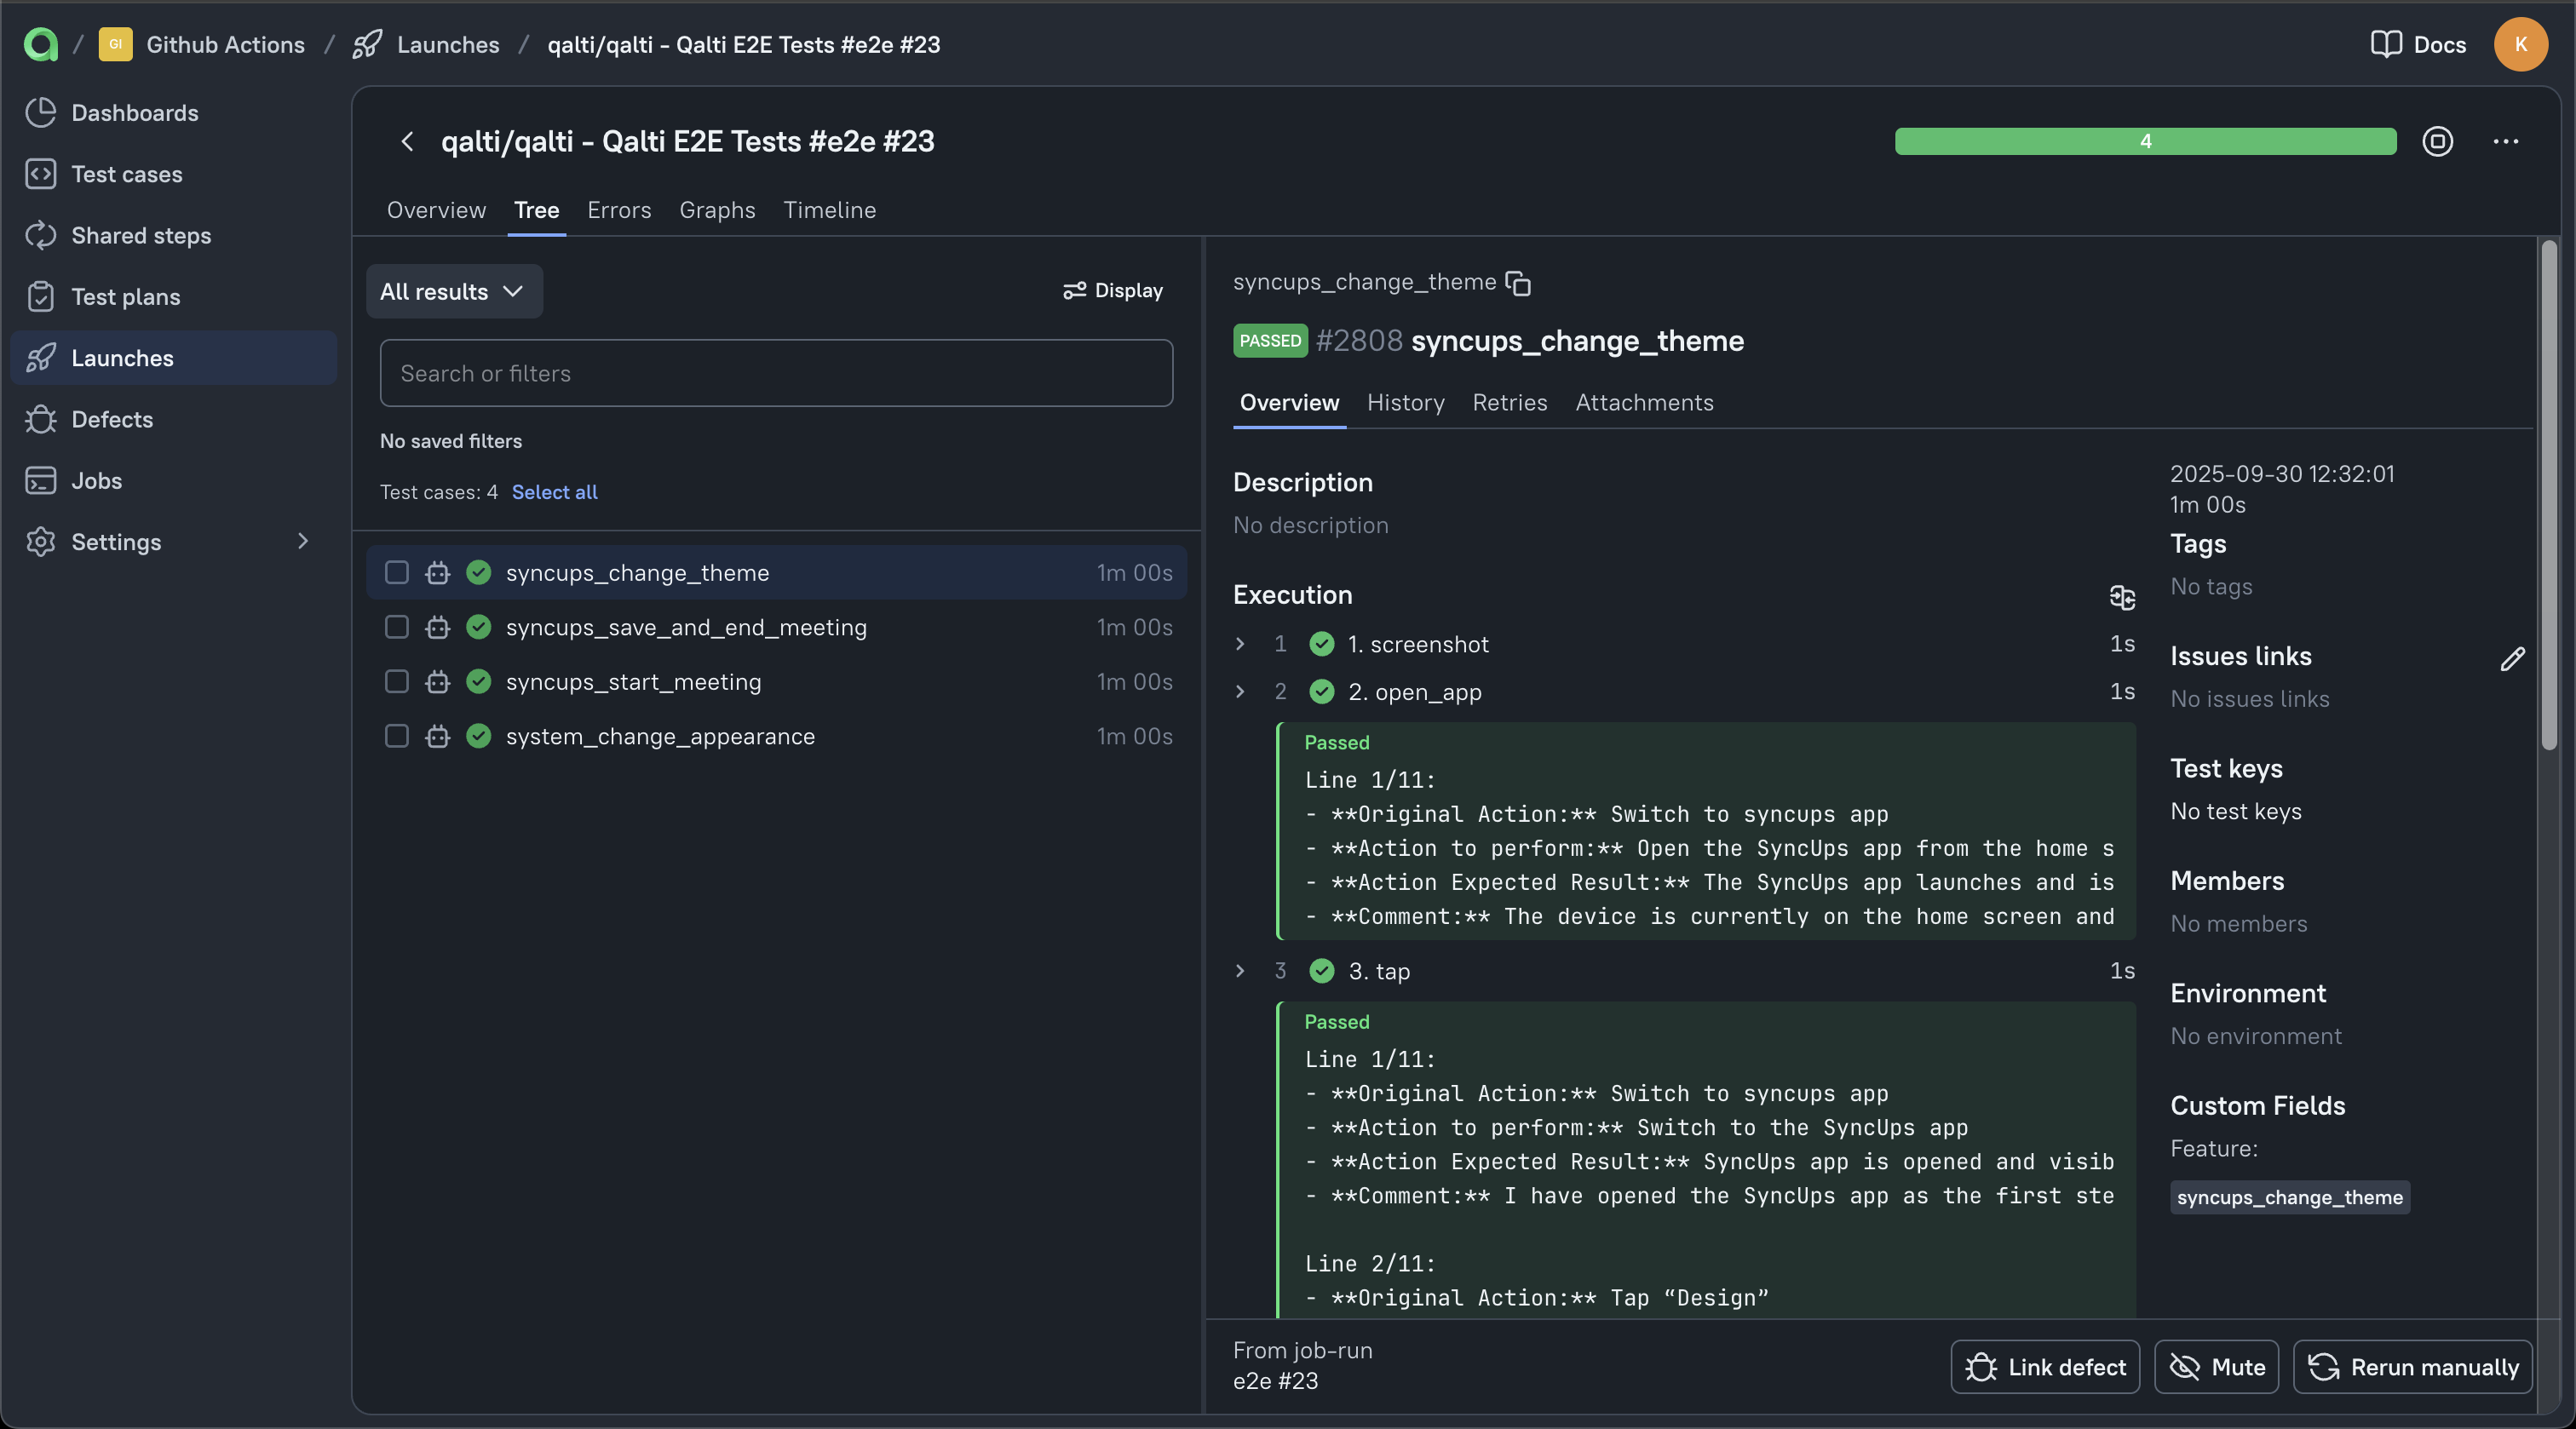Image resolution: width=2576 pixels, height=1429 pixels.
Task: Rerun the test manually
Action: click(2413, 1367)
